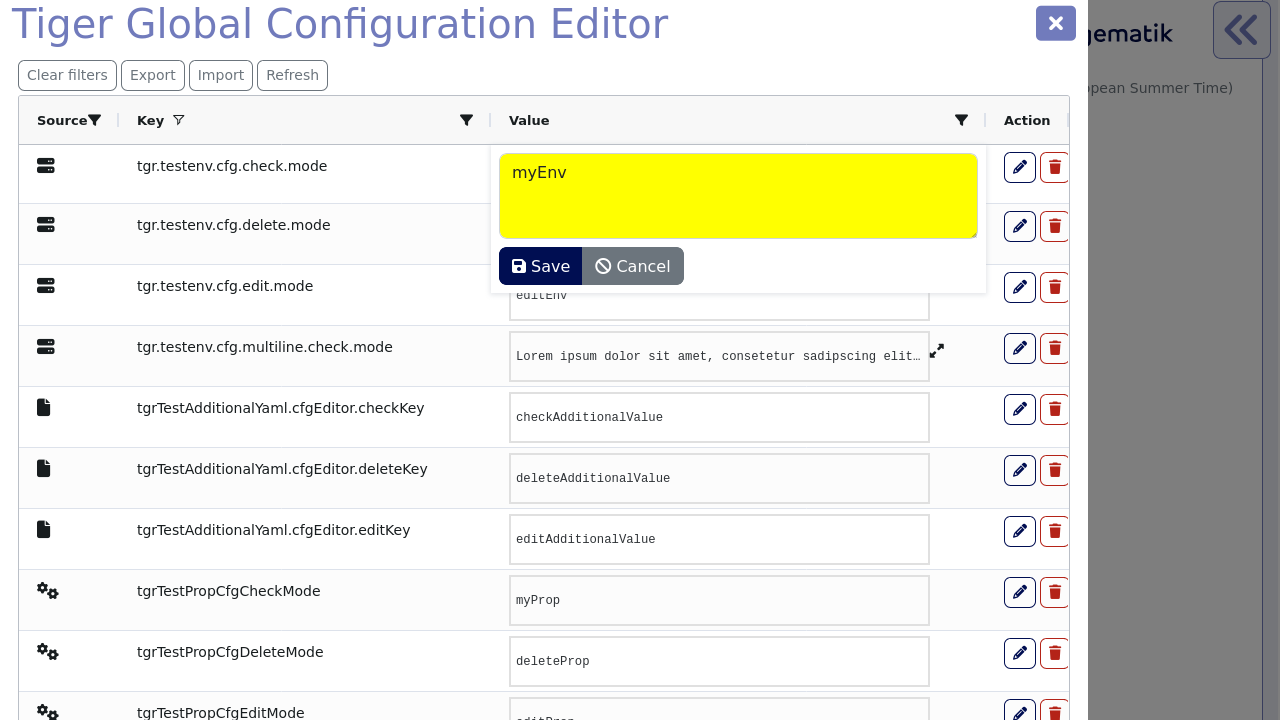The image size is (1280, 720).
Task: Open the Key column filter menu
Action: click(x=466, y=120)
